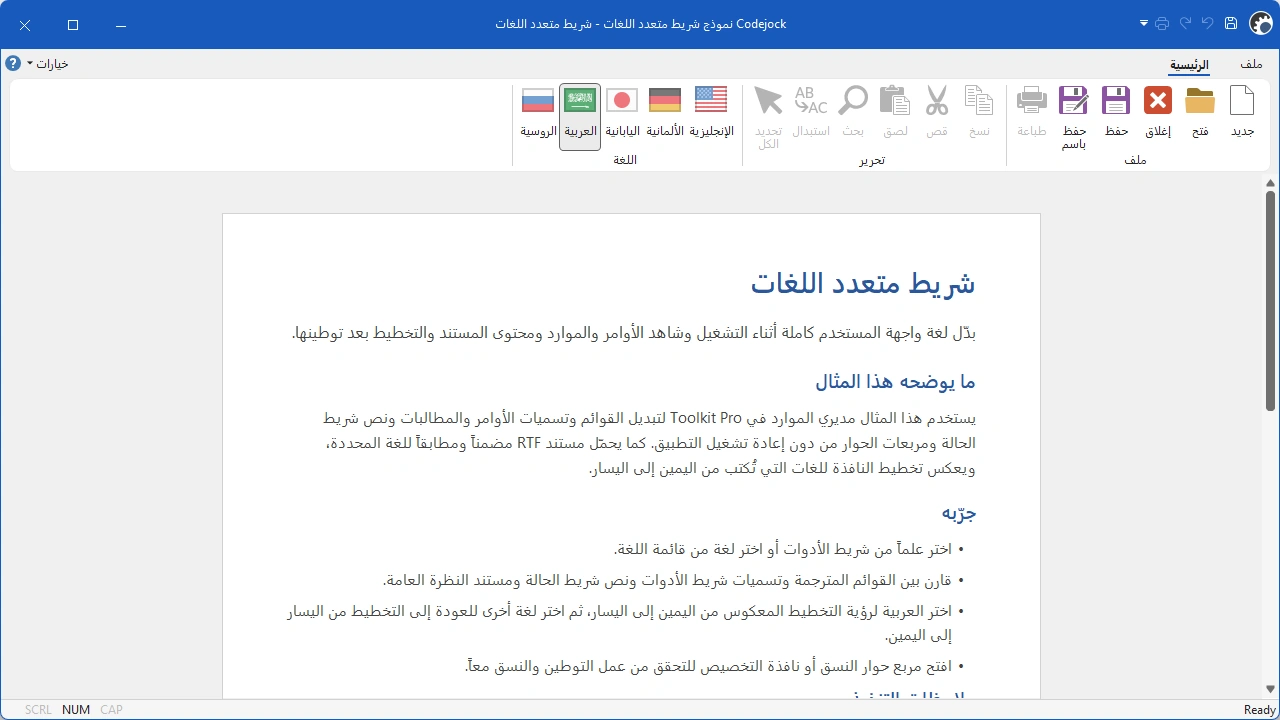This screenshot has width=1280, height=720.
Task: Click the scrollbar down arrow
Action: point(1271,689)
